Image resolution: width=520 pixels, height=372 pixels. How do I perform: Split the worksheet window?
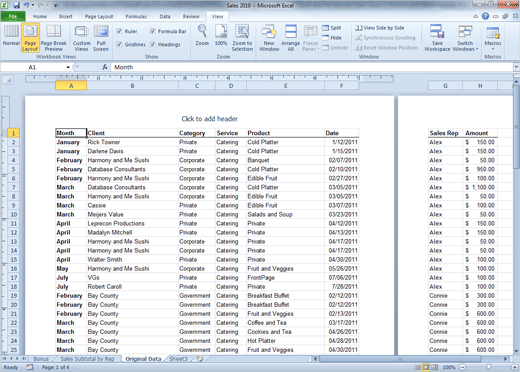[332, 28]
